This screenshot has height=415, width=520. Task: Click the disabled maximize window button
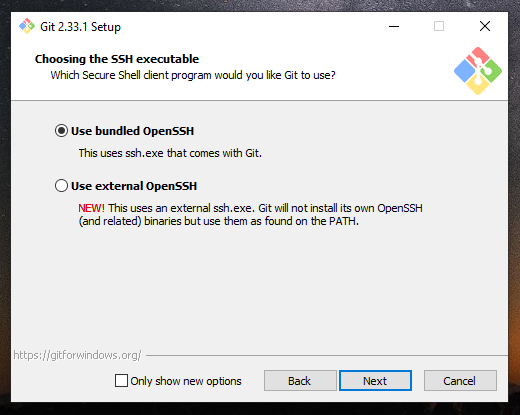[x=439, y=26]
